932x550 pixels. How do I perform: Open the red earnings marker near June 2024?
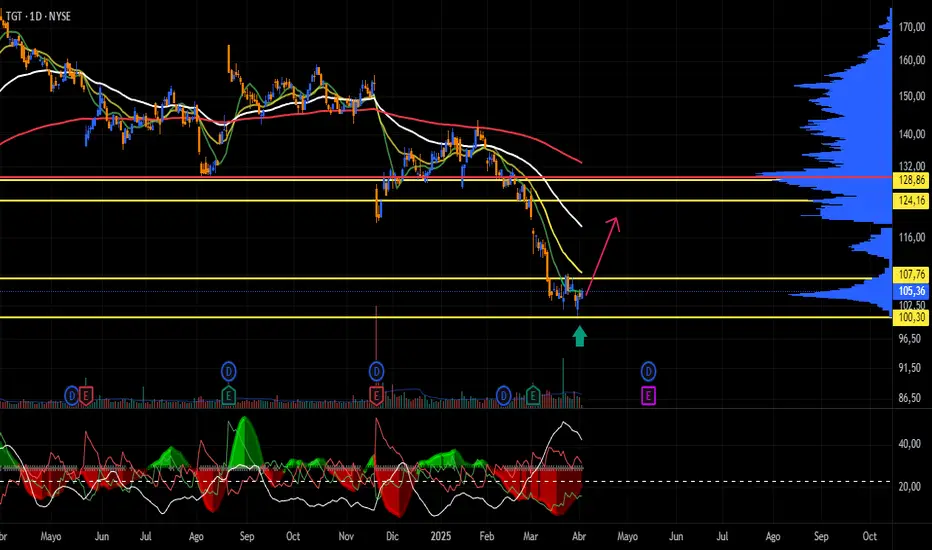pyautogui.click(x=86, y=397)
